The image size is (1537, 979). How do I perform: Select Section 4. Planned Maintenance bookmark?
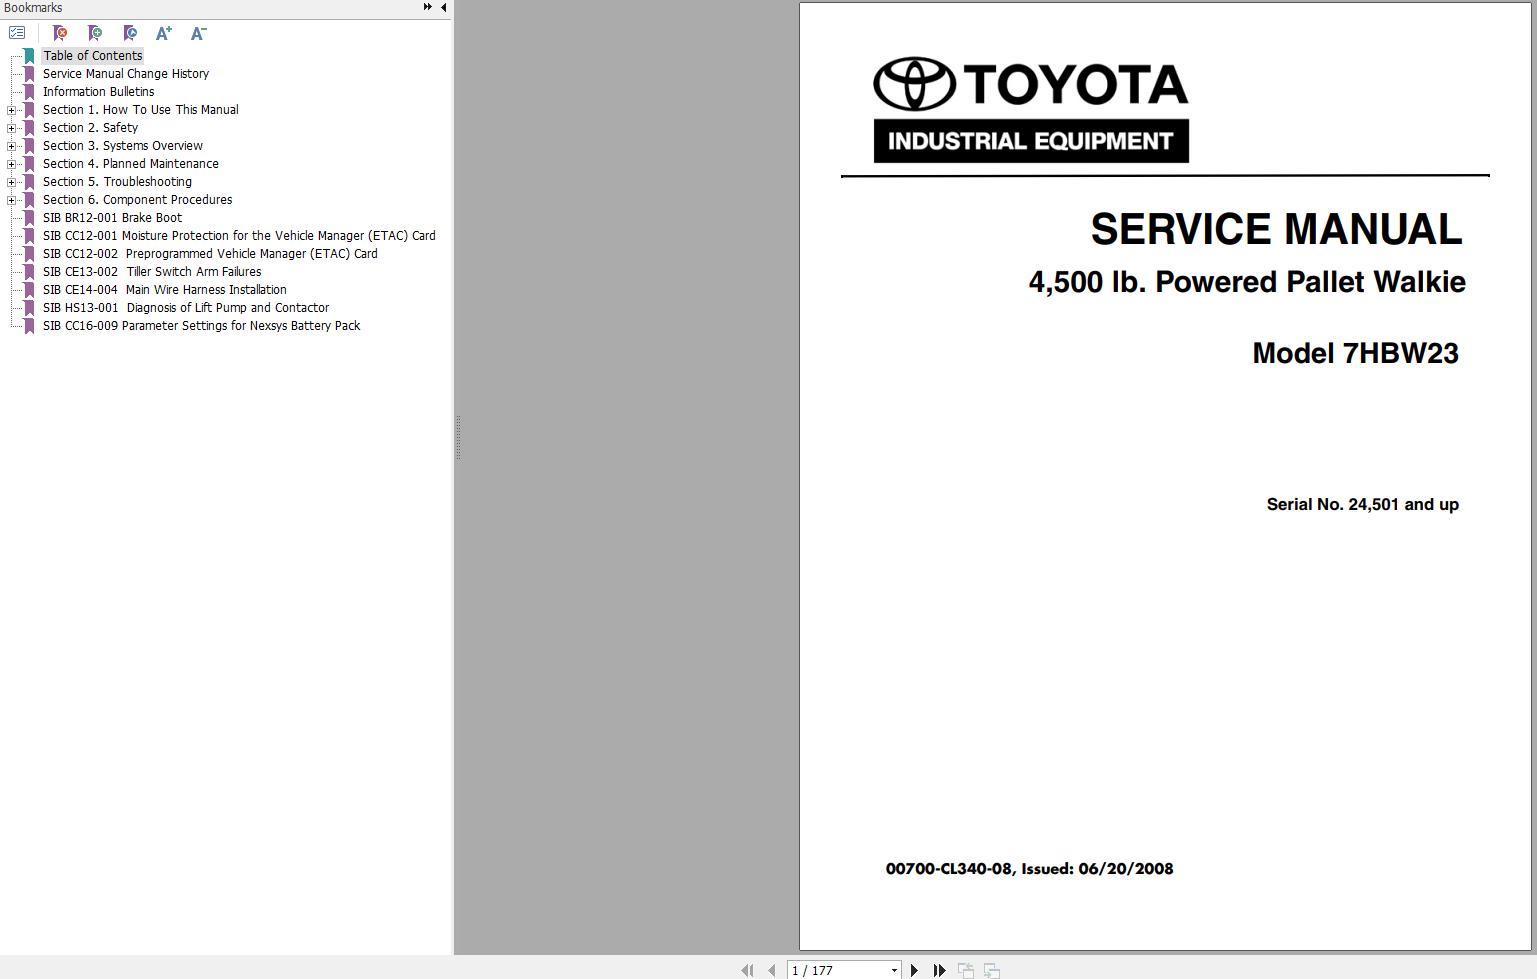(x=130, y=164)
